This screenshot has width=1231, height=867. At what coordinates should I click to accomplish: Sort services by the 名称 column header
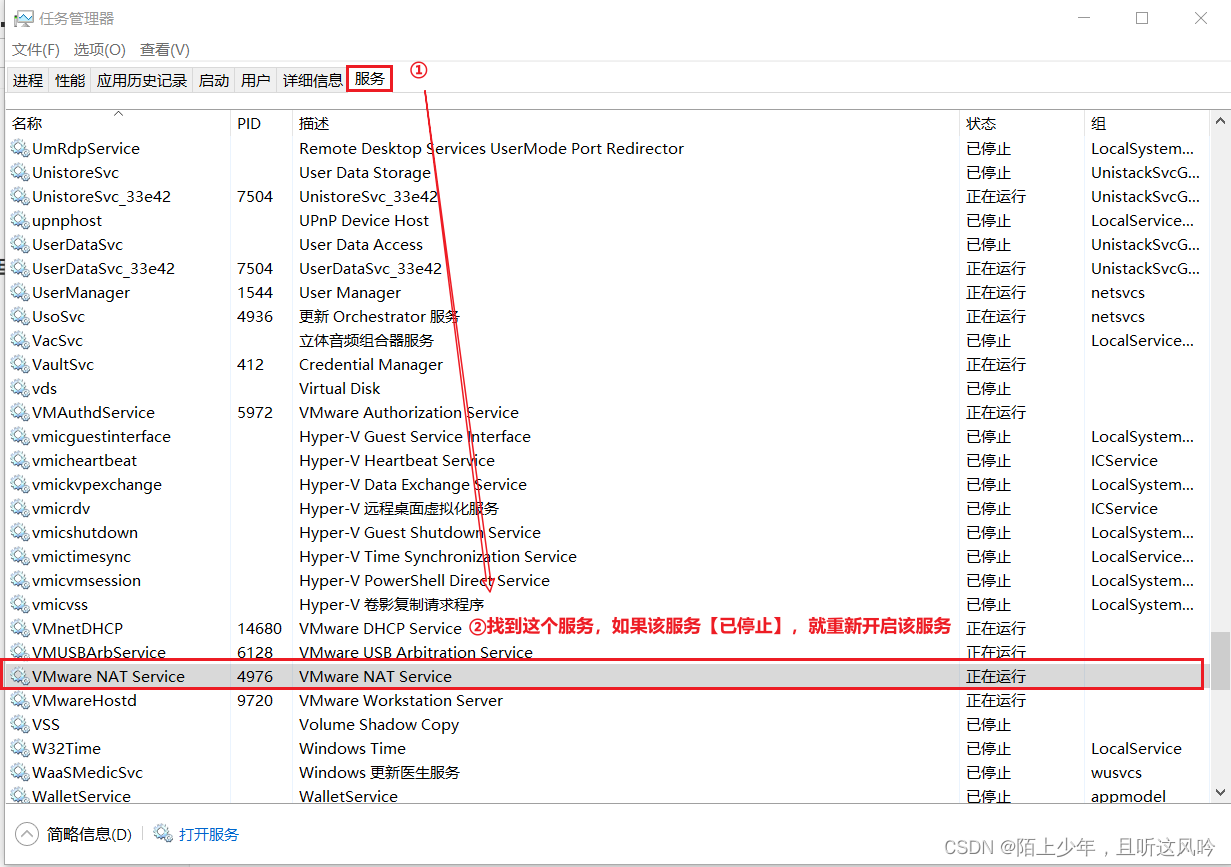click(x=117, y=123)
